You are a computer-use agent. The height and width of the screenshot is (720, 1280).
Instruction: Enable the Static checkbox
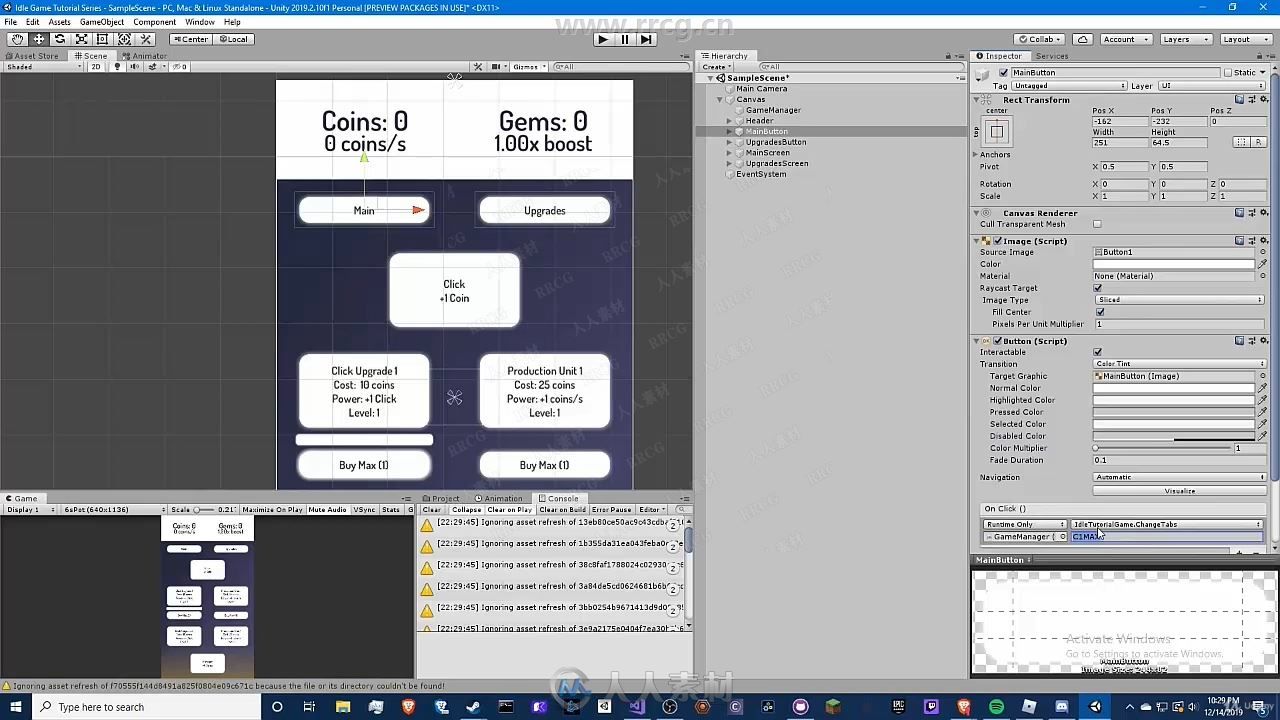point(1228,73)
